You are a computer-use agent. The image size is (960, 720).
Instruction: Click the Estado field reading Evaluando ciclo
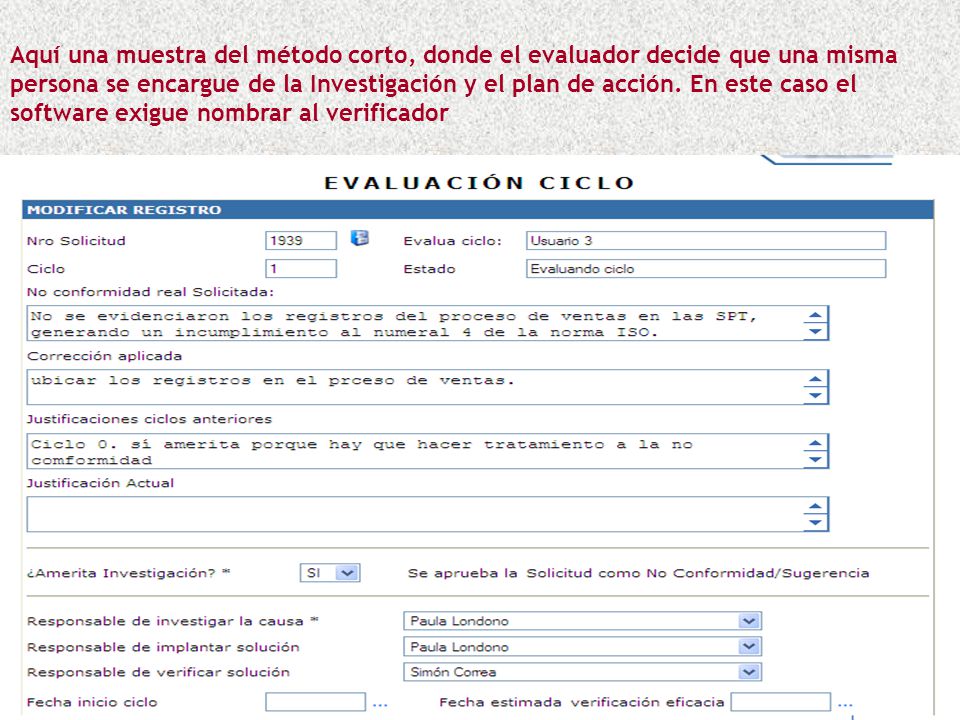pos(706,269)
